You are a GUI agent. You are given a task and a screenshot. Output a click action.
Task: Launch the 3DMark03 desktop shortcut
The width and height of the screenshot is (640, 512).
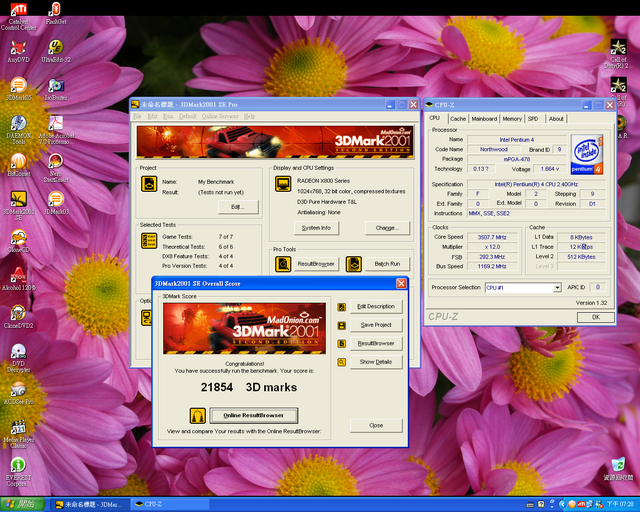pos(56,203)
